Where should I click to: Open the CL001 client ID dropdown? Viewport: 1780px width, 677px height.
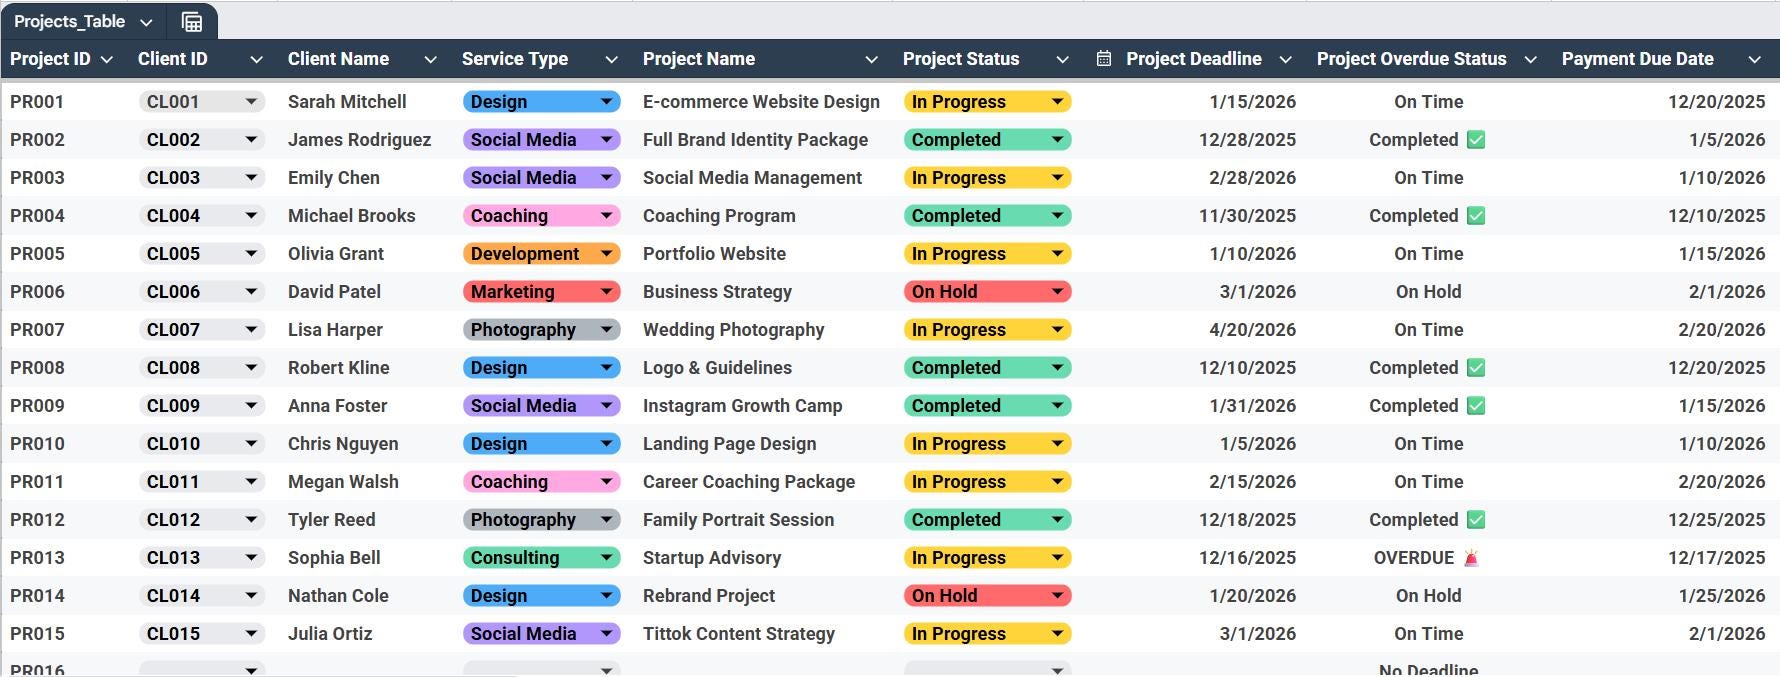pos(202,102)
